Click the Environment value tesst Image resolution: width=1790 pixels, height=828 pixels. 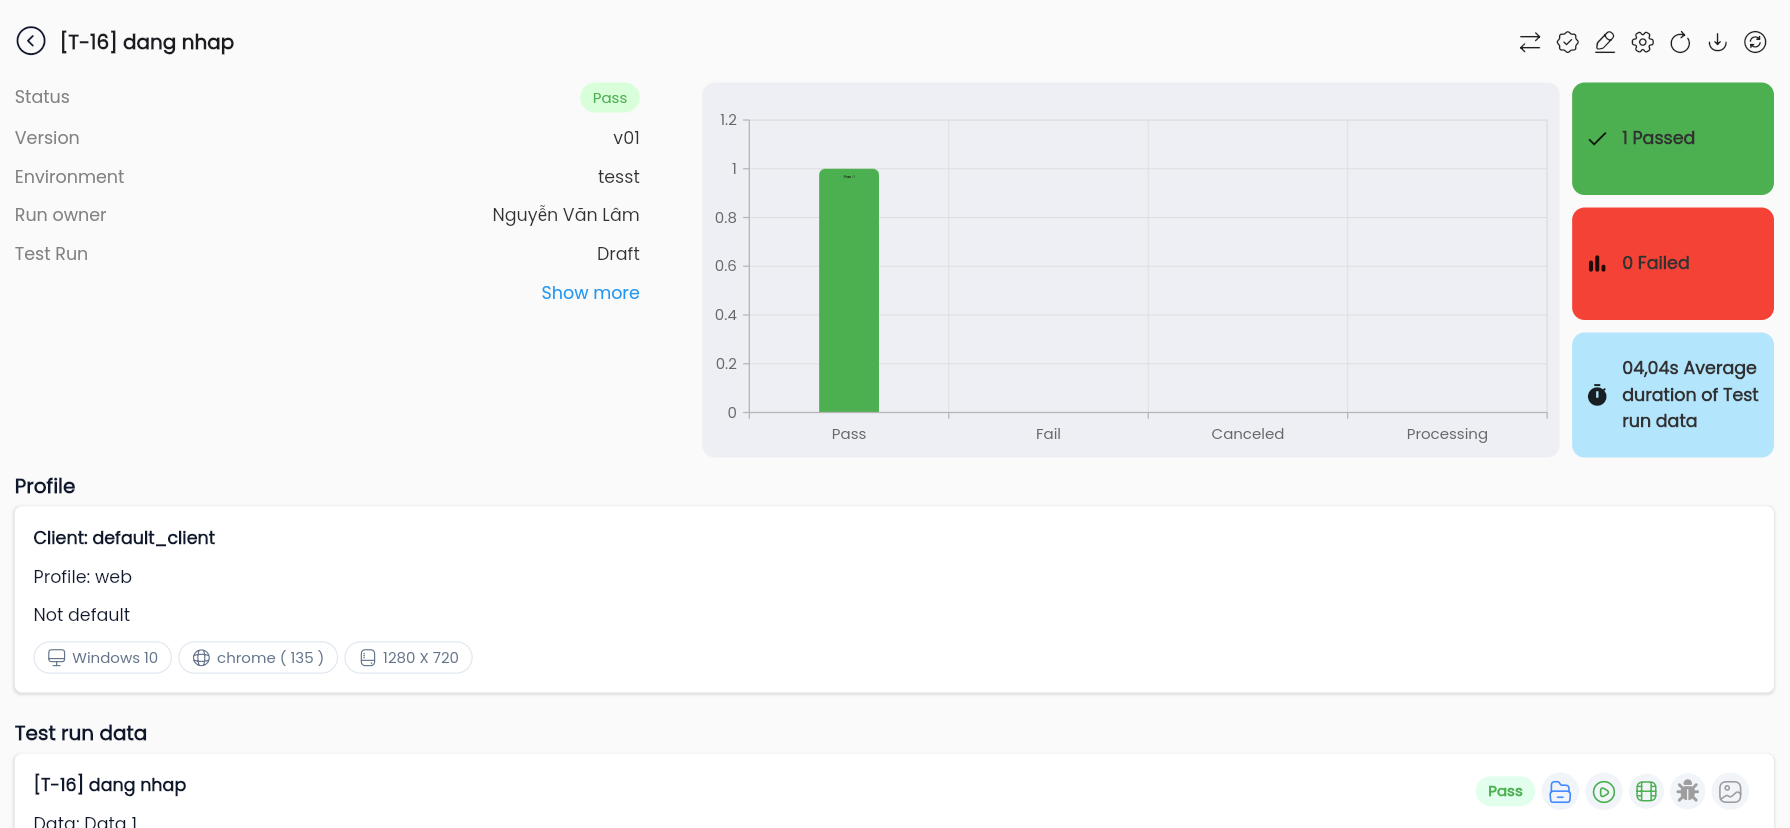[618, 177]
